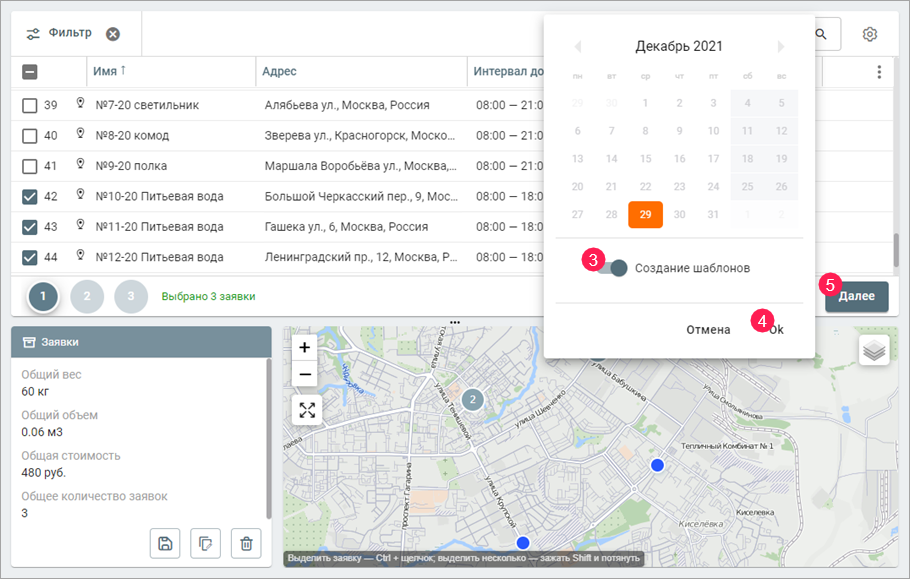This screenshot has width=910, height=579.
Task: Click the Далее button
Action: (856, 296)
